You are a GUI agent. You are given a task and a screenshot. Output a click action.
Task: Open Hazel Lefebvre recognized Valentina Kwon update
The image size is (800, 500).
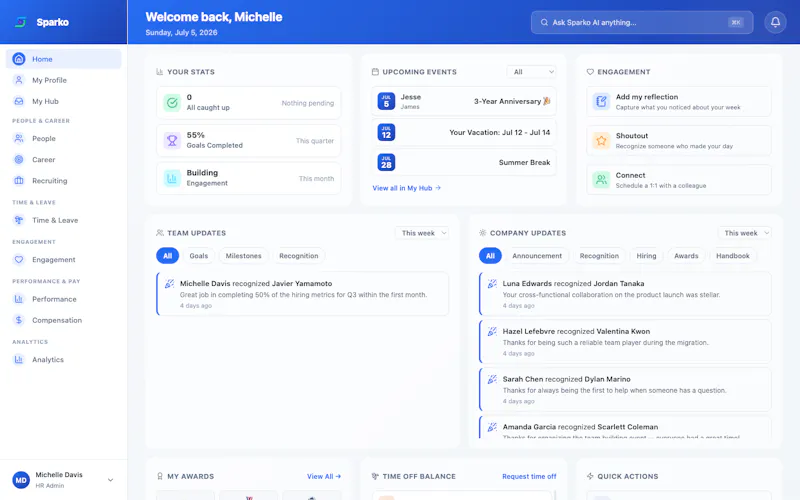pyautogui.click(x=625, y=342)
